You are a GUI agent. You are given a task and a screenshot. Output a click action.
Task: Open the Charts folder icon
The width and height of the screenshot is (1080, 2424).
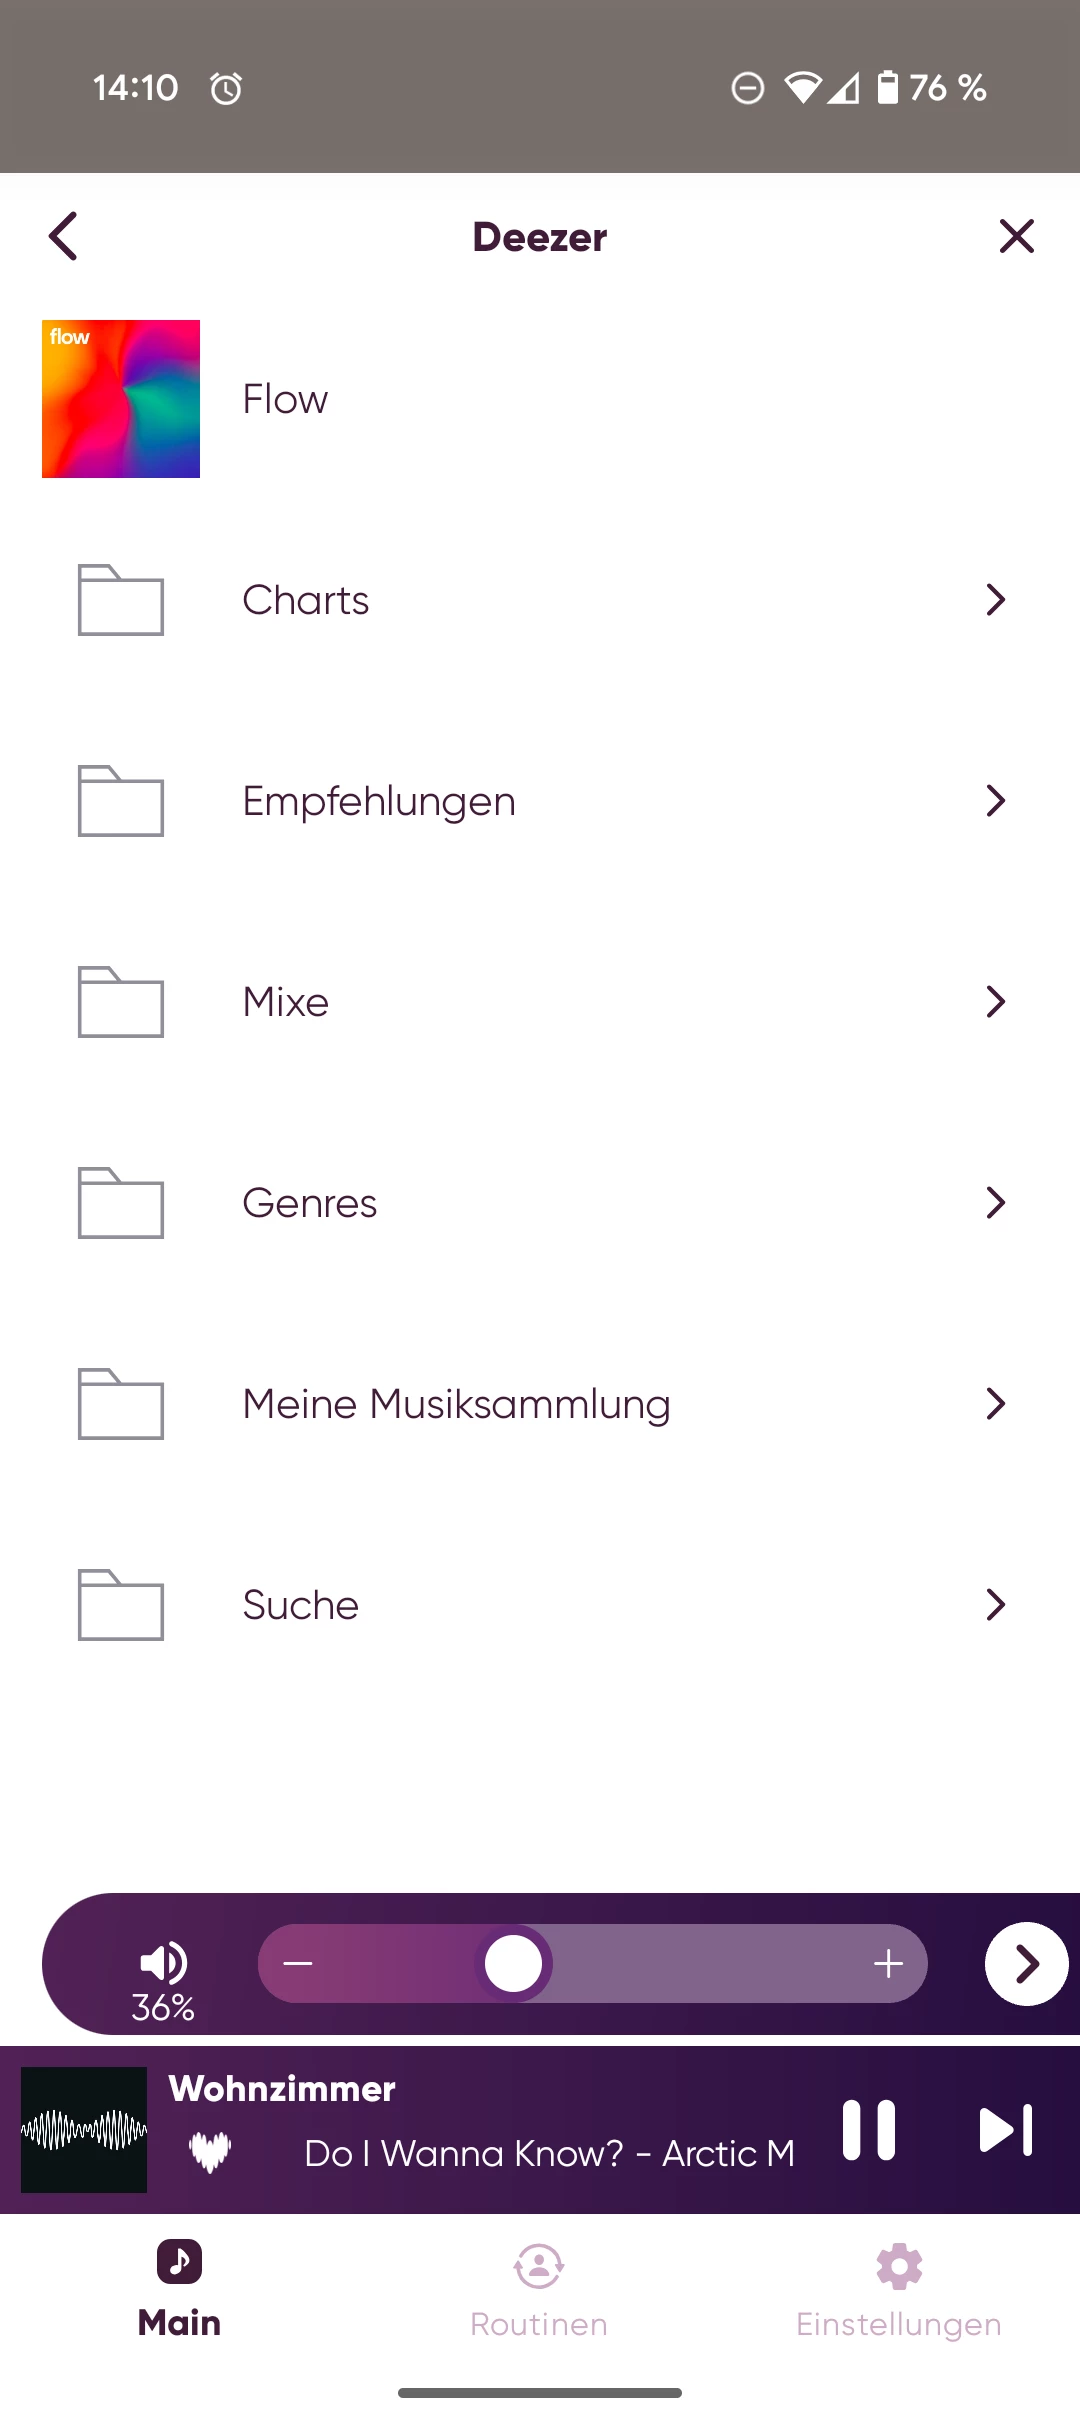121,600
